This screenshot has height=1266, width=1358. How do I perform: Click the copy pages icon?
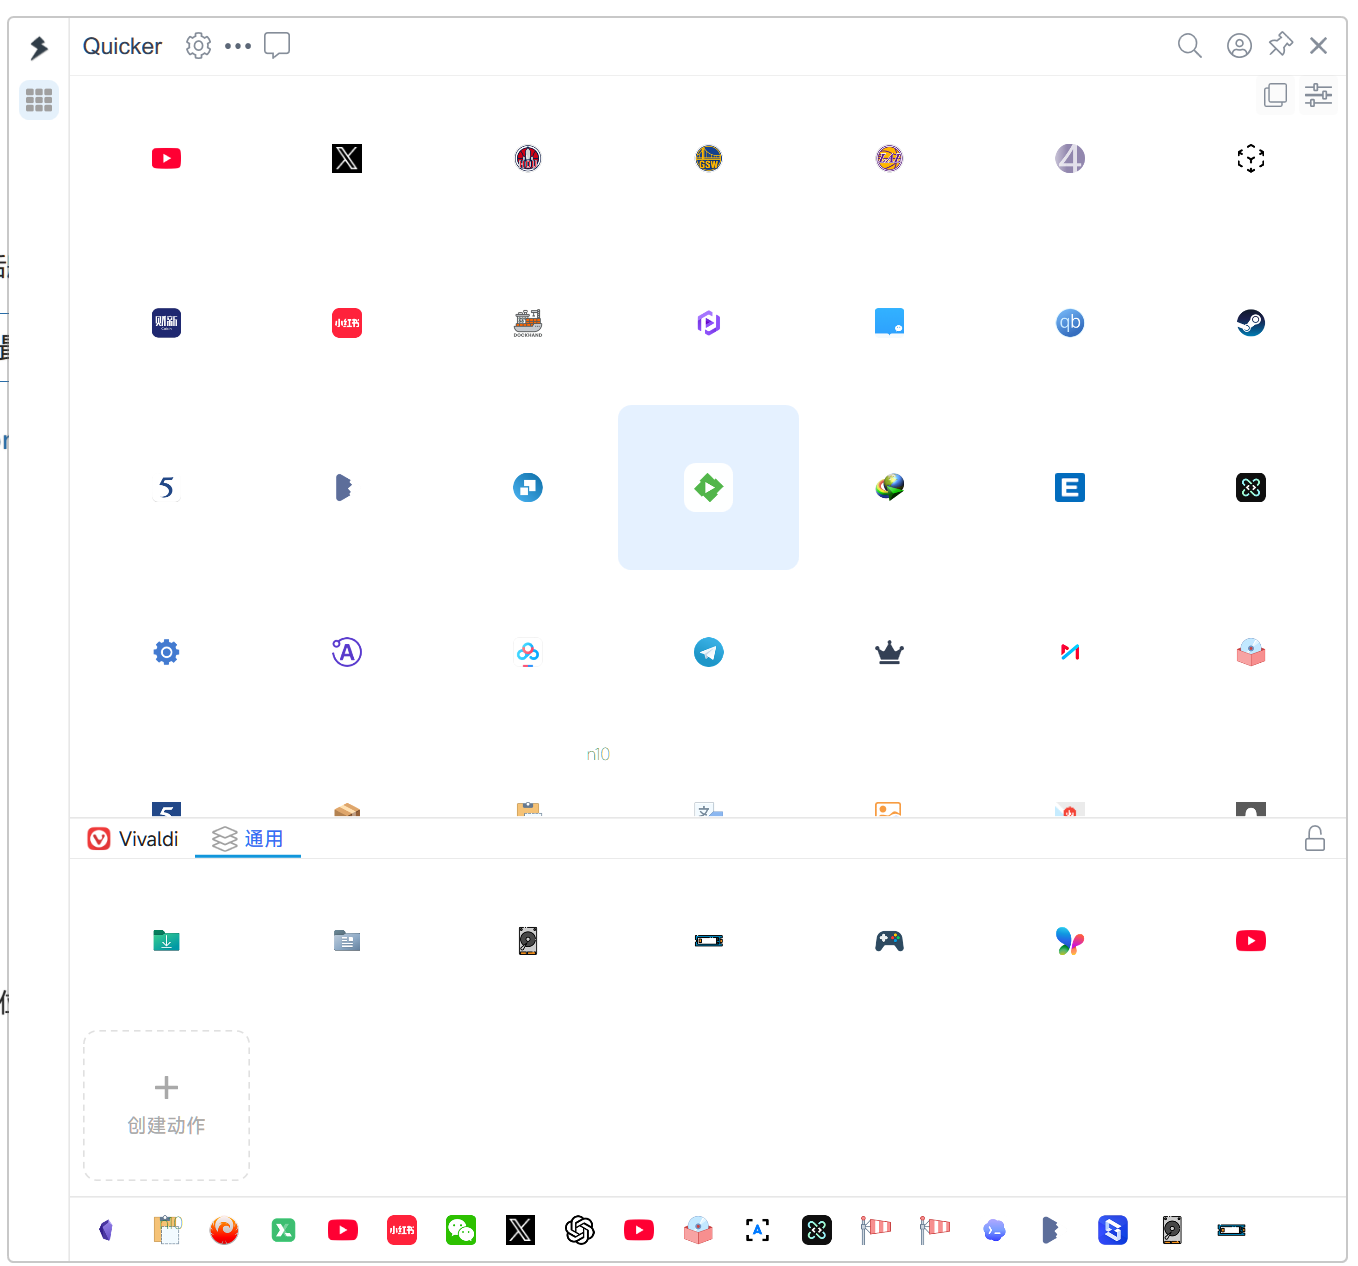(x=1275, y=96)
